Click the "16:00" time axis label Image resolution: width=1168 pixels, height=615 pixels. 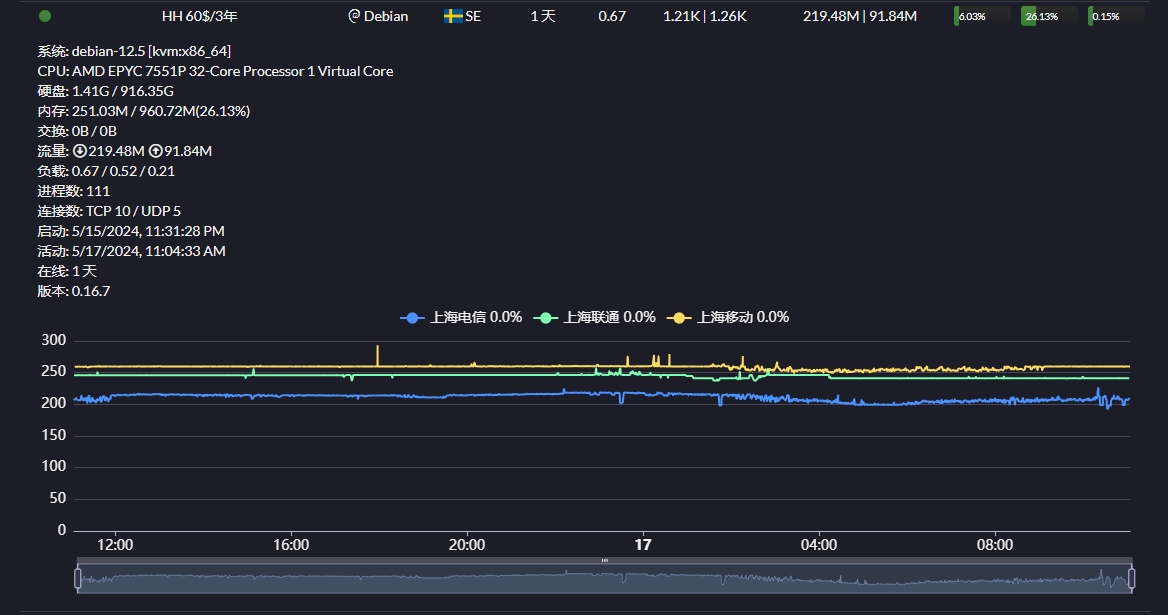(291, 545)
